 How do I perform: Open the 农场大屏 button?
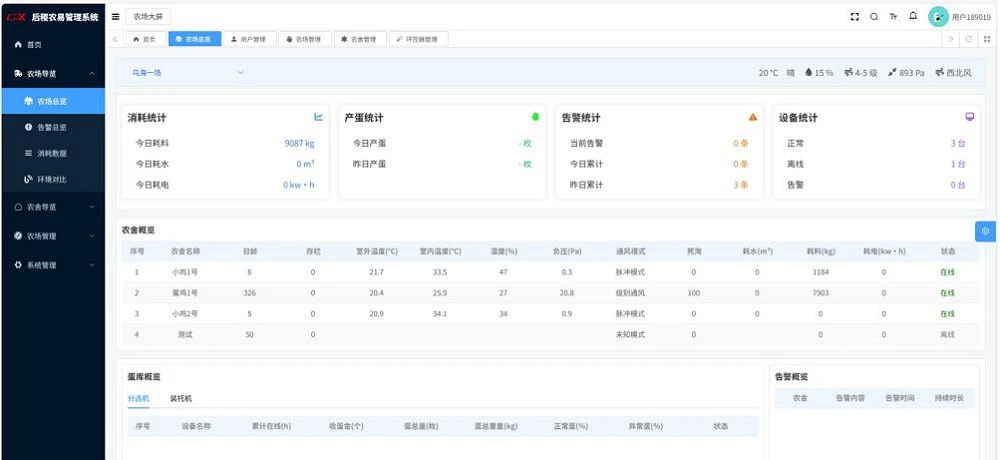click(x=148, y=17)
